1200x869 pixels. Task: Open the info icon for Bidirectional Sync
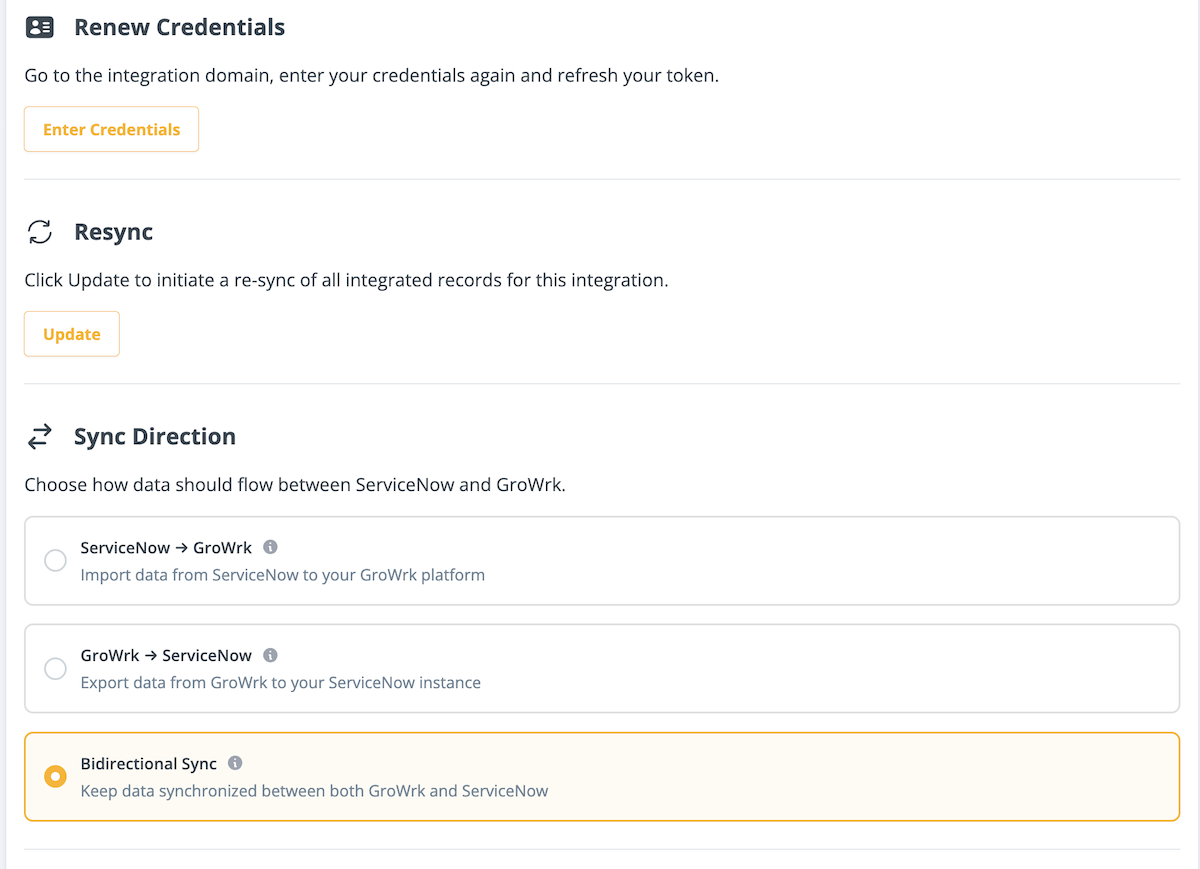(235, 763)
